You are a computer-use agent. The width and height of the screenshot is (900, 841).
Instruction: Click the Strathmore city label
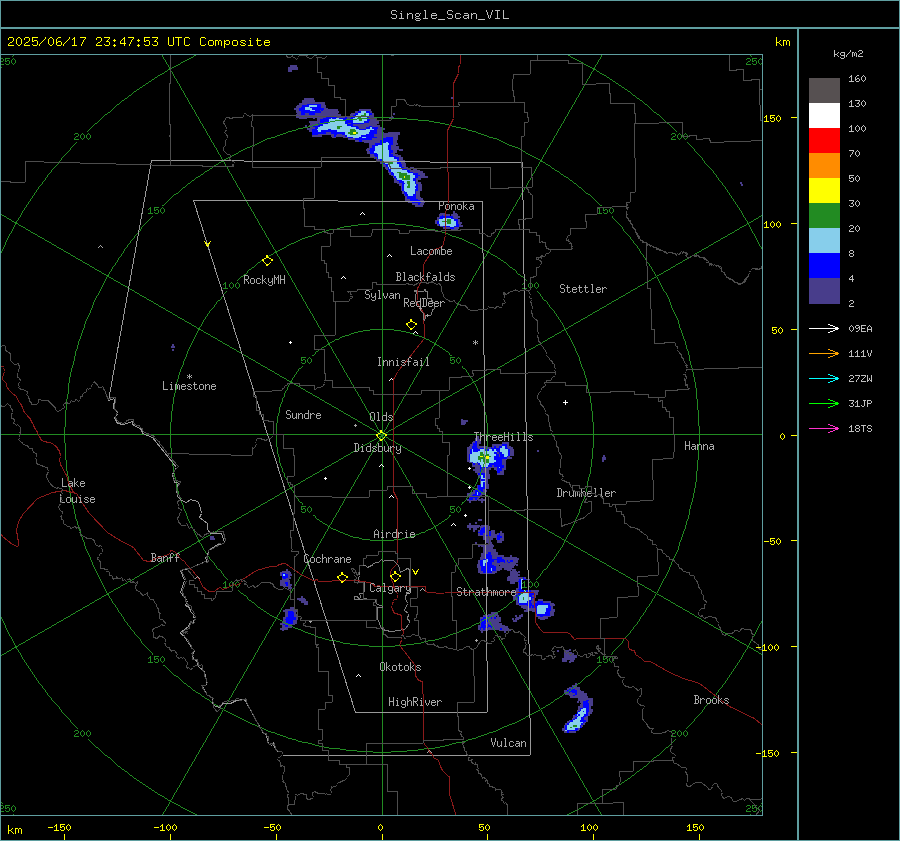point(486,592)
